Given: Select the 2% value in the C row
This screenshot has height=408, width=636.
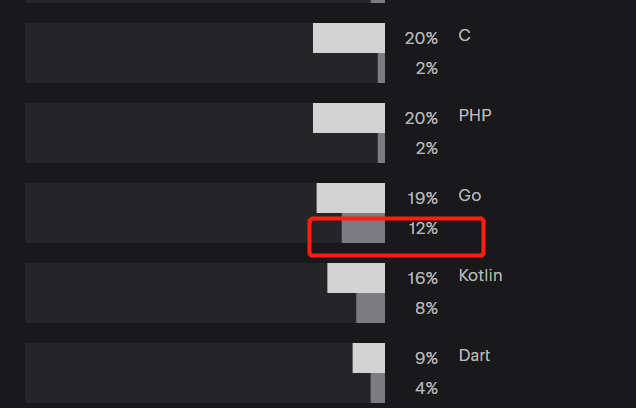Looking at the screenshot, I should 426,69.
